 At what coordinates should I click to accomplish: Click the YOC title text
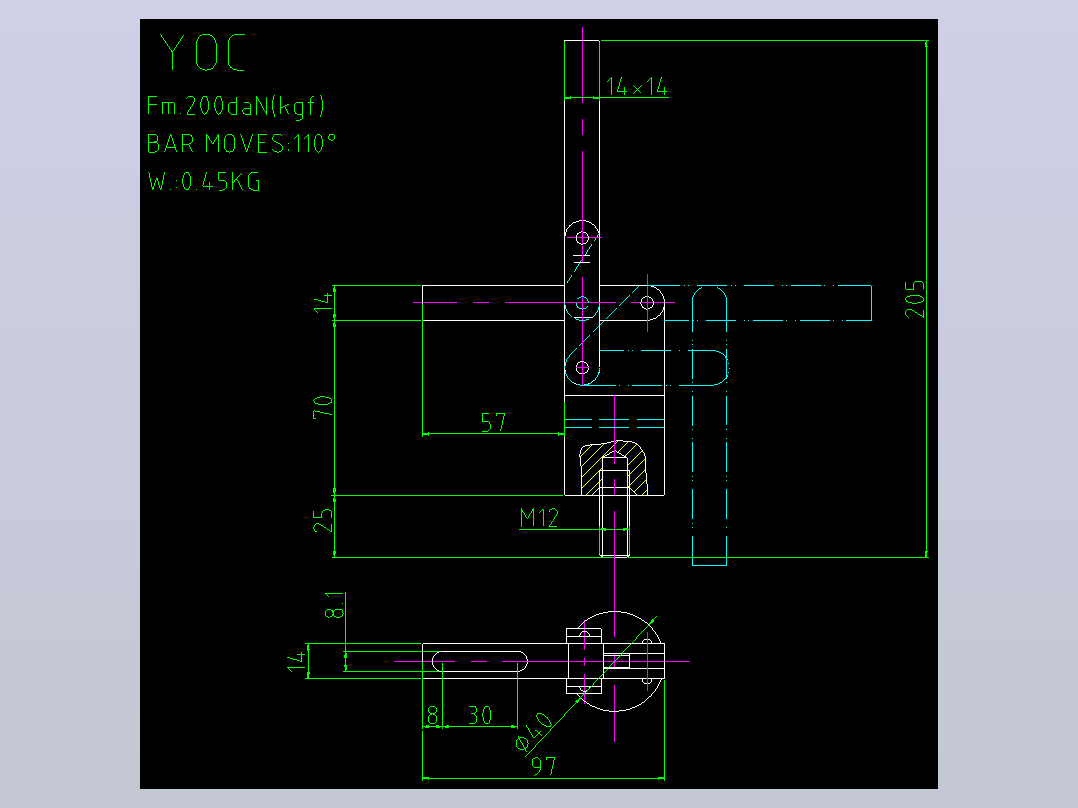[202, 52]
